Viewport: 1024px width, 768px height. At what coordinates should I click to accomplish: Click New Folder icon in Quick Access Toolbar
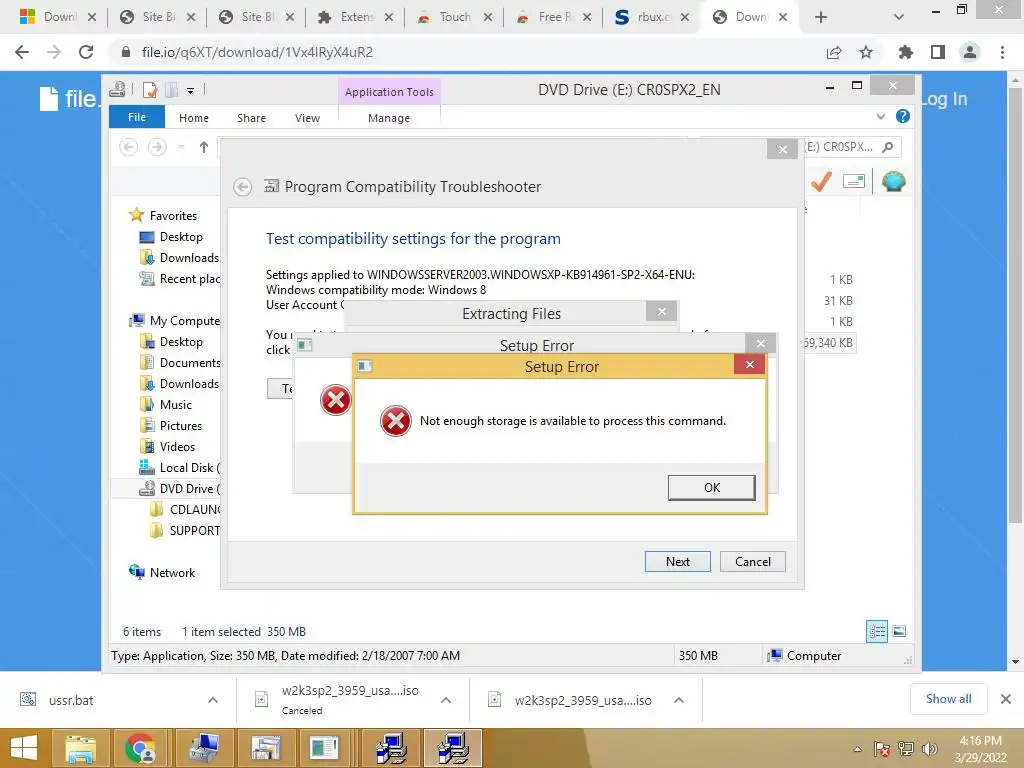171,89
